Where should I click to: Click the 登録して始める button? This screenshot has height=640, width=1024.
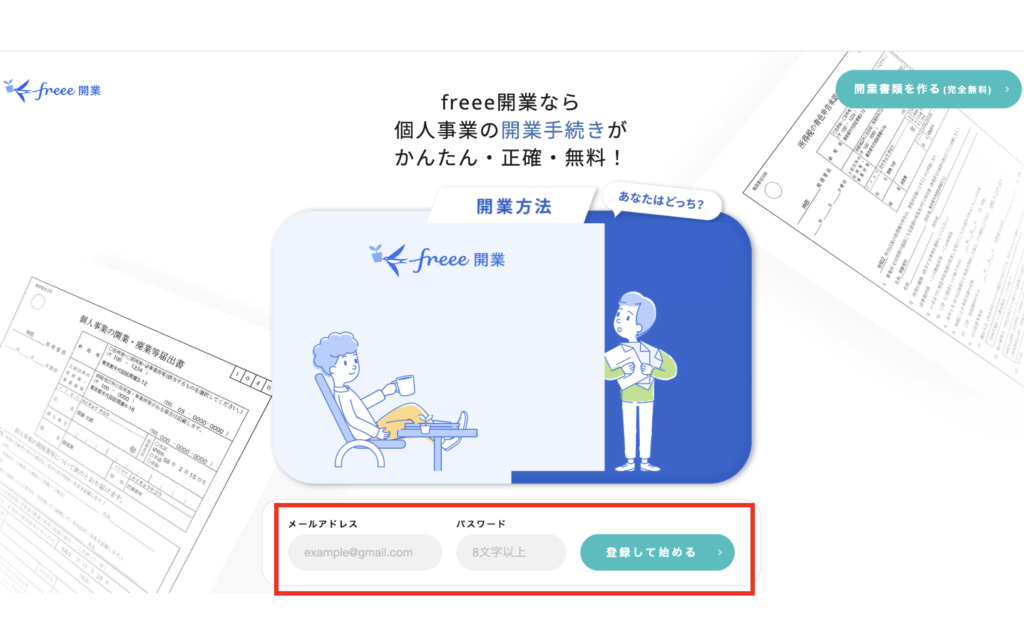[657, 552]
